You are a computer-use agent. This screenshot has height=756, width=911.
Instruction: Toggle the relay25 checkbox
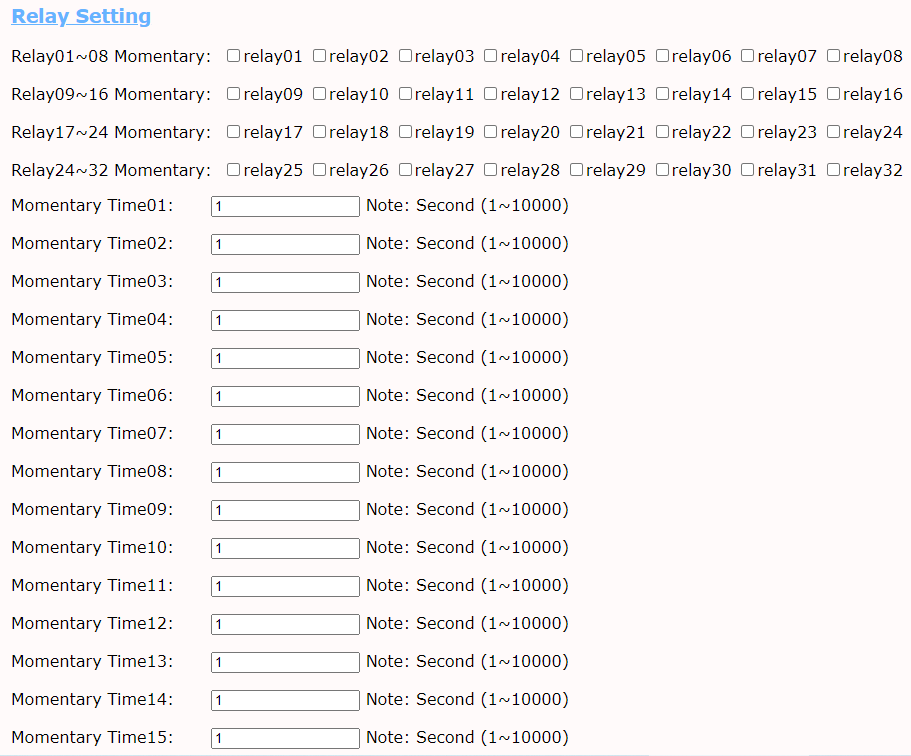pos(234,170)
